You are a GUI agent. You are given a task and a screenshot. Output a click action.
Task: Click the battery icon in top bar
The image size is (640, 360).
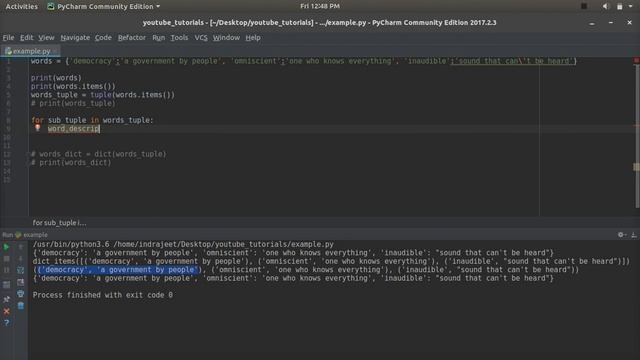(620, 6)
